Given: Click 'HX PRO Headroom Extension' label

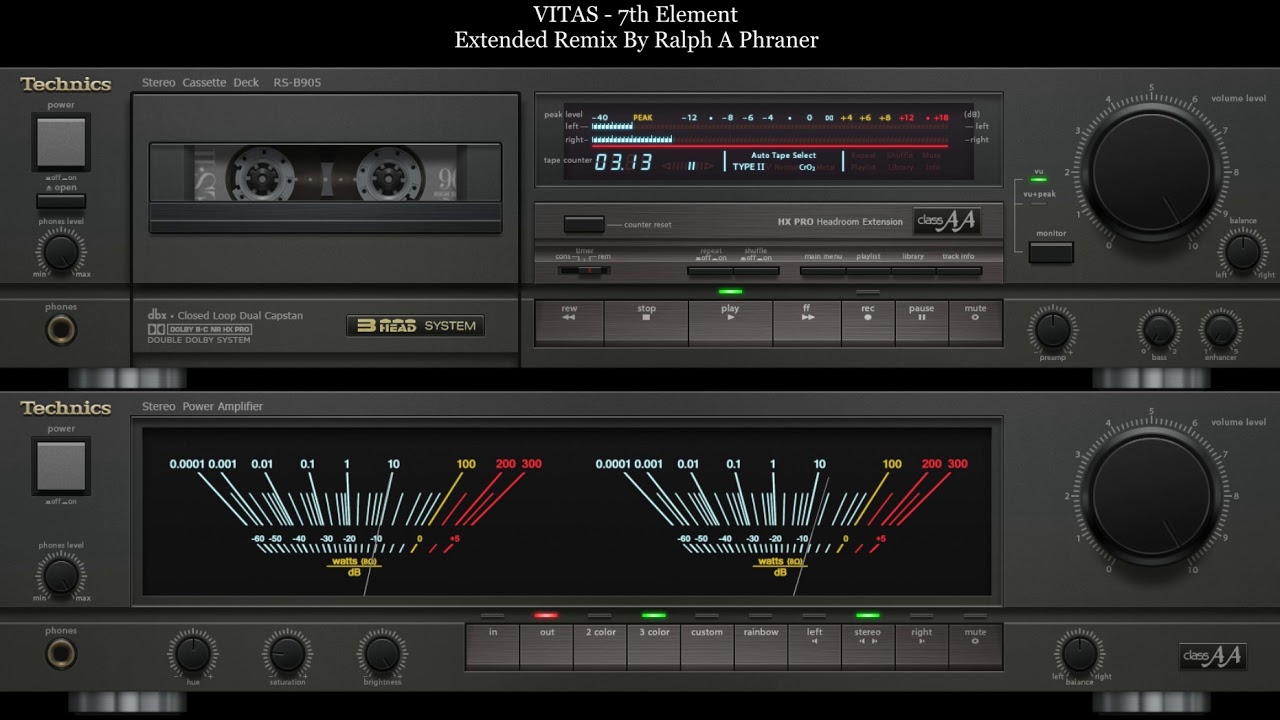Looking at the screenshot, I should (x=840, y=222).
